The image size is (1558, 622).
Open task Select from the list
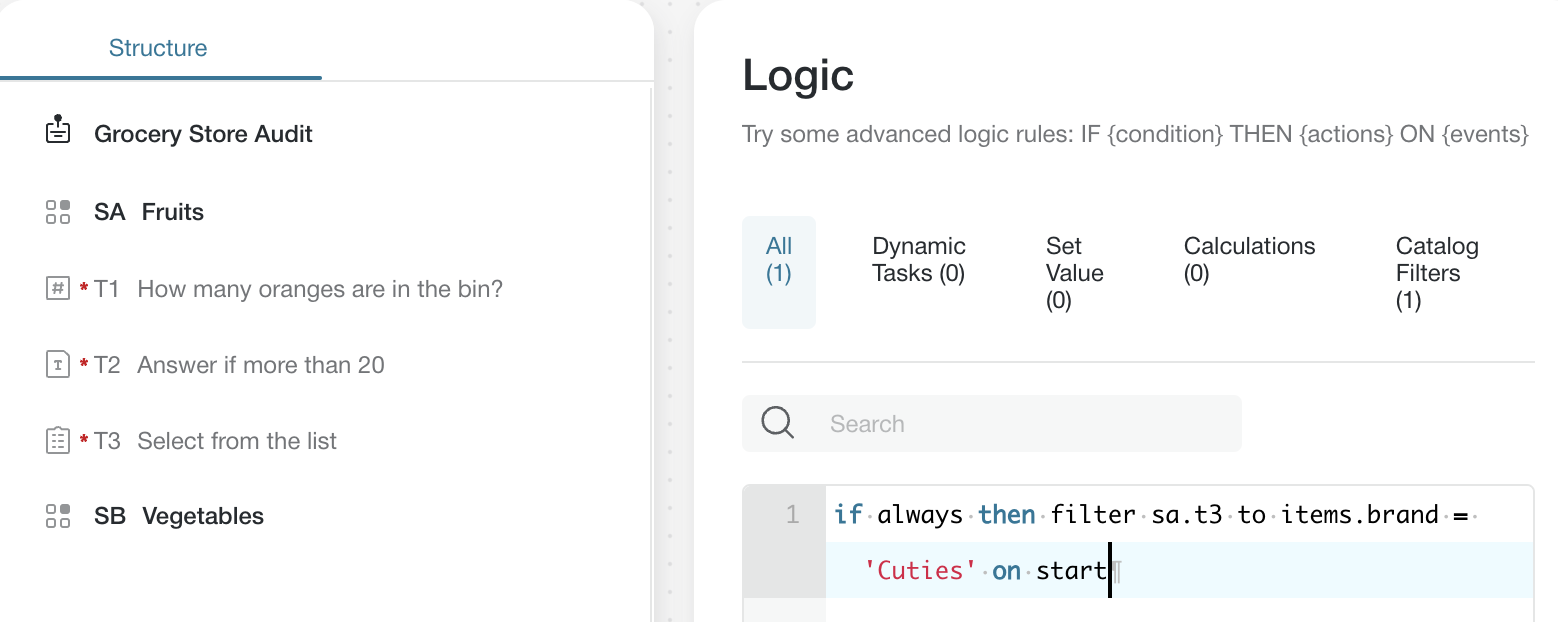pyautogui.click(x=237, y=441)
